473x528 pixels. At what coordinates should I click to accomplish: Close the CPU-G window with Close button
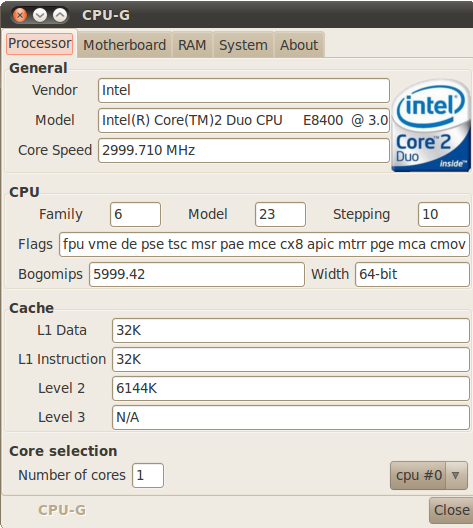coord(451,510)
